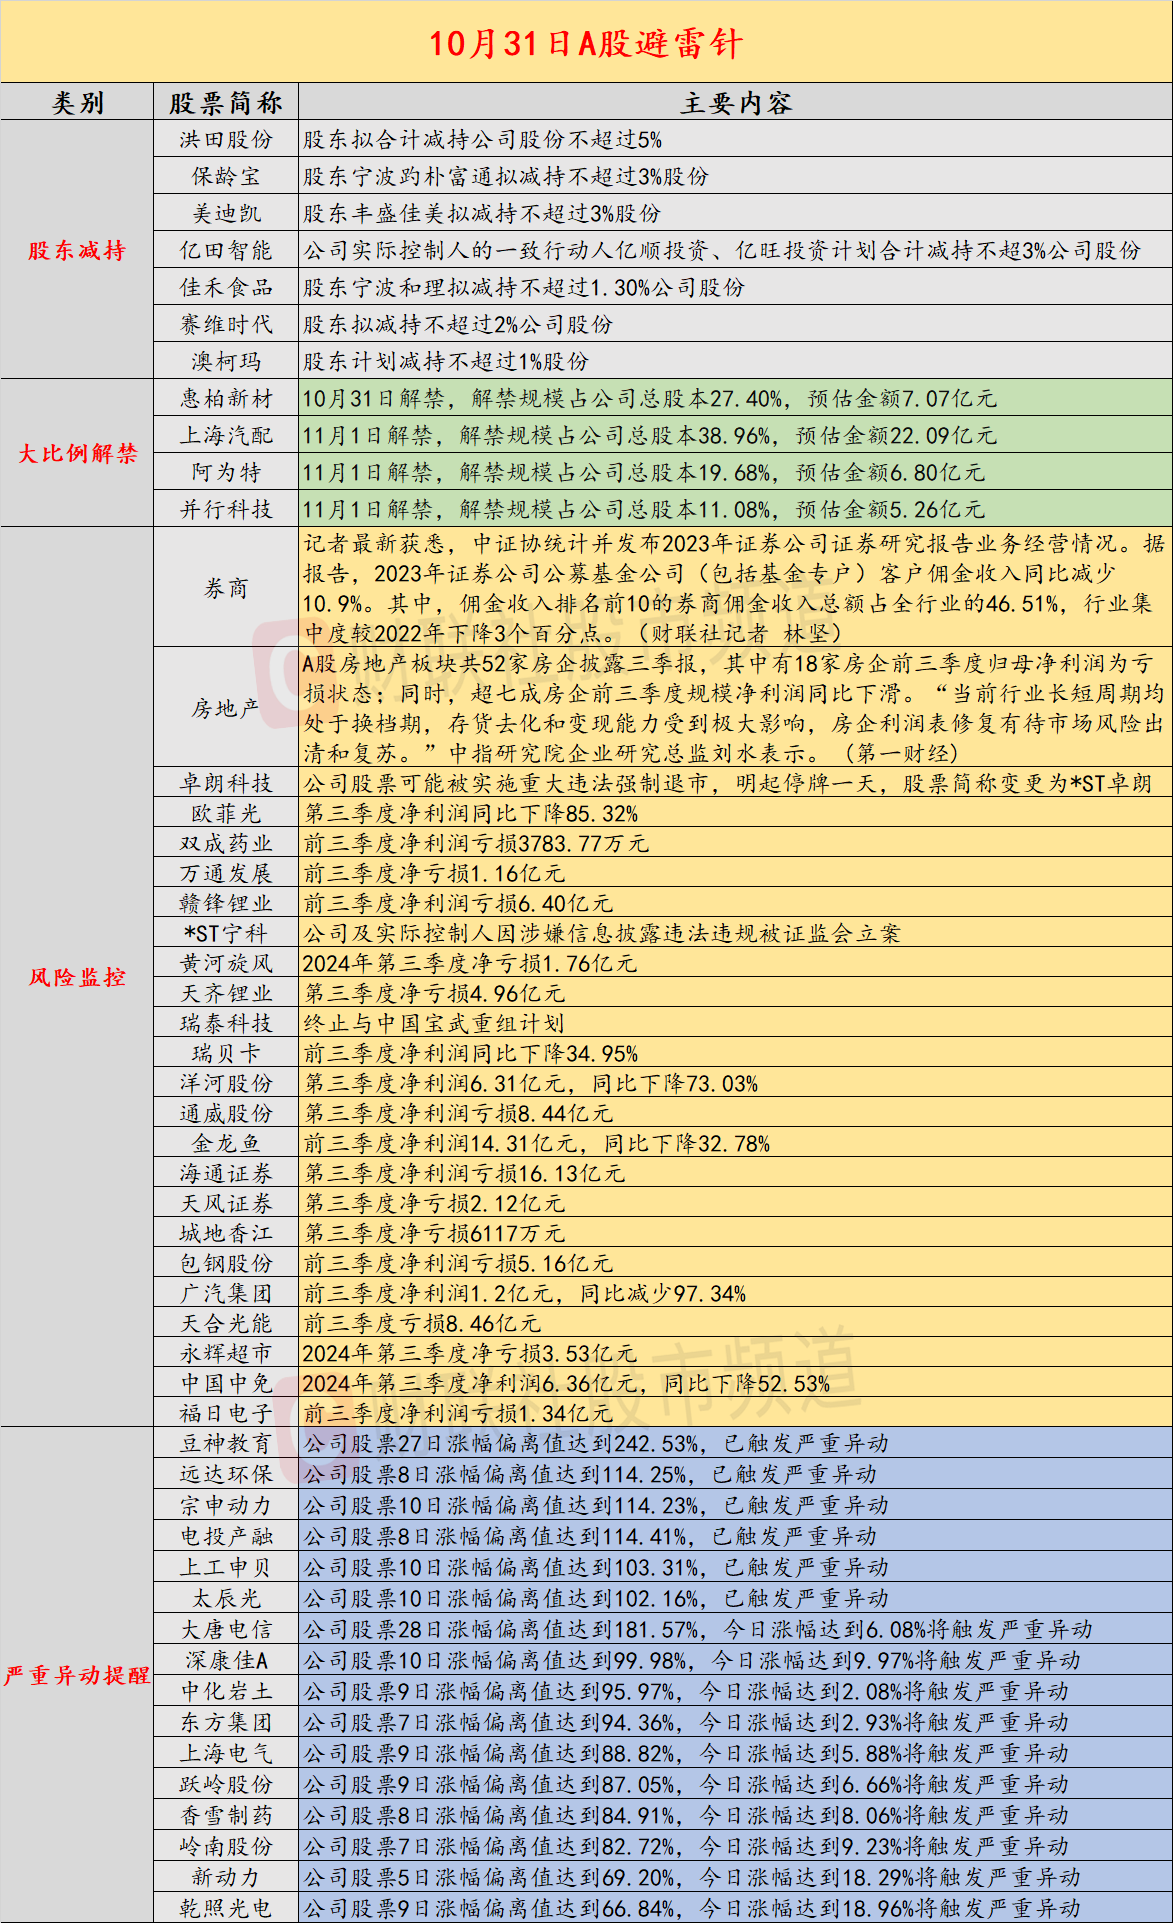Select stock name '跃岭股份'

226,1785
